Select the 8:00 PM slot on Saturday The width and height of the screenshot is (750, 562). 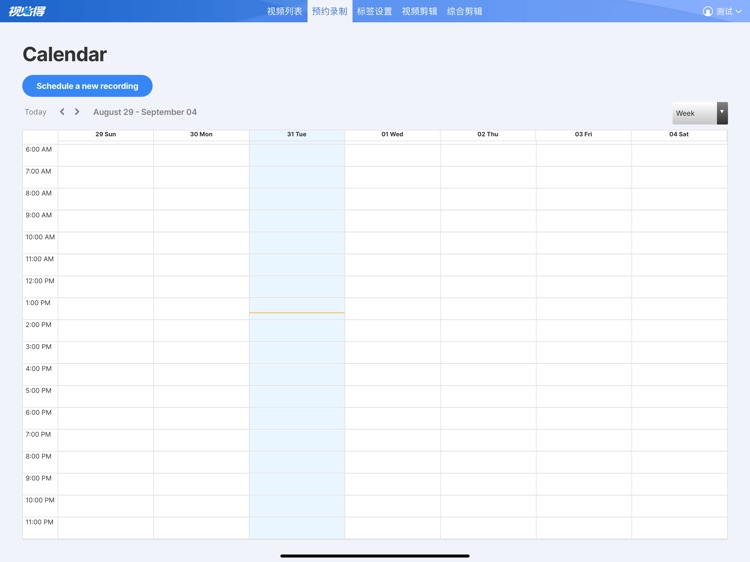[679, 462]
